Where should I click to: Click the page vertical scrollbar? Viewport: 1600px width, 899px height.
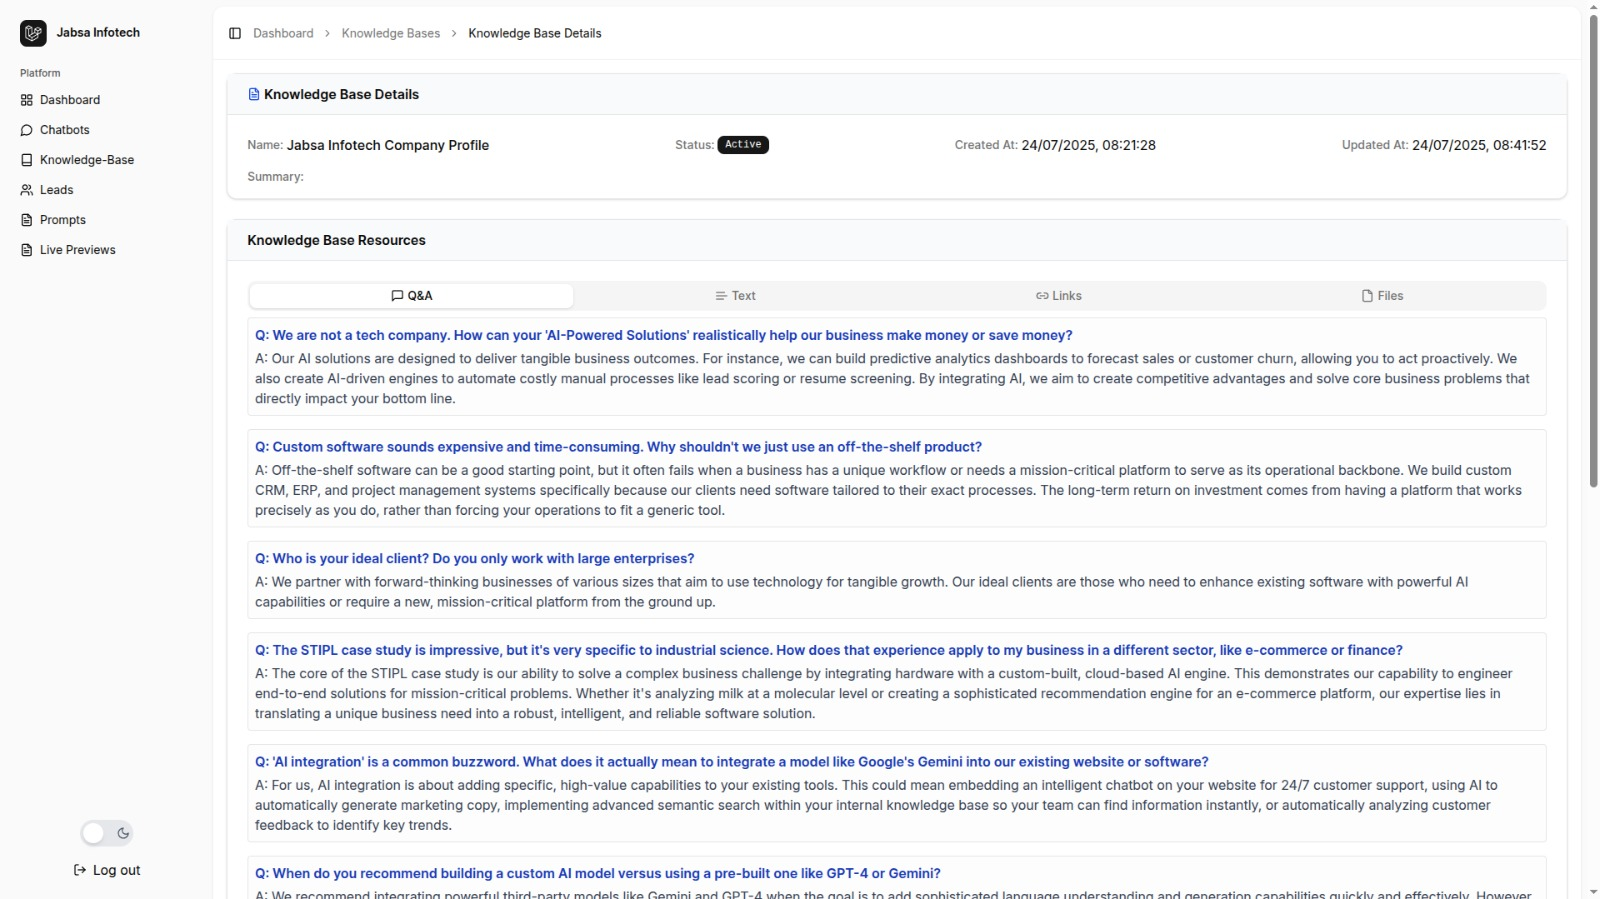click(x=1593, y=250)
